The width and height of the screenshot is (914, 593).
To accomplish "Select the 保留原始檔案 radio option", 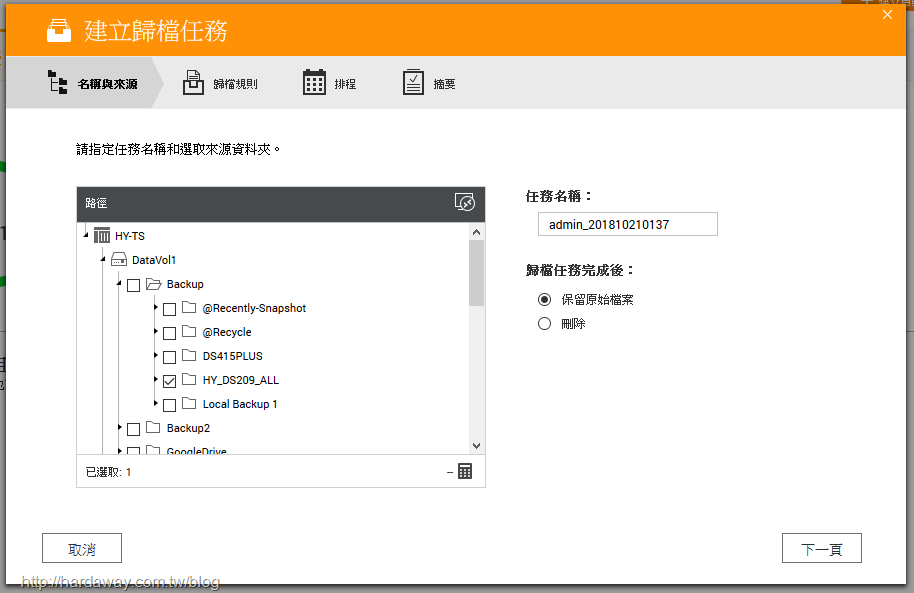I will click(544, 300).
